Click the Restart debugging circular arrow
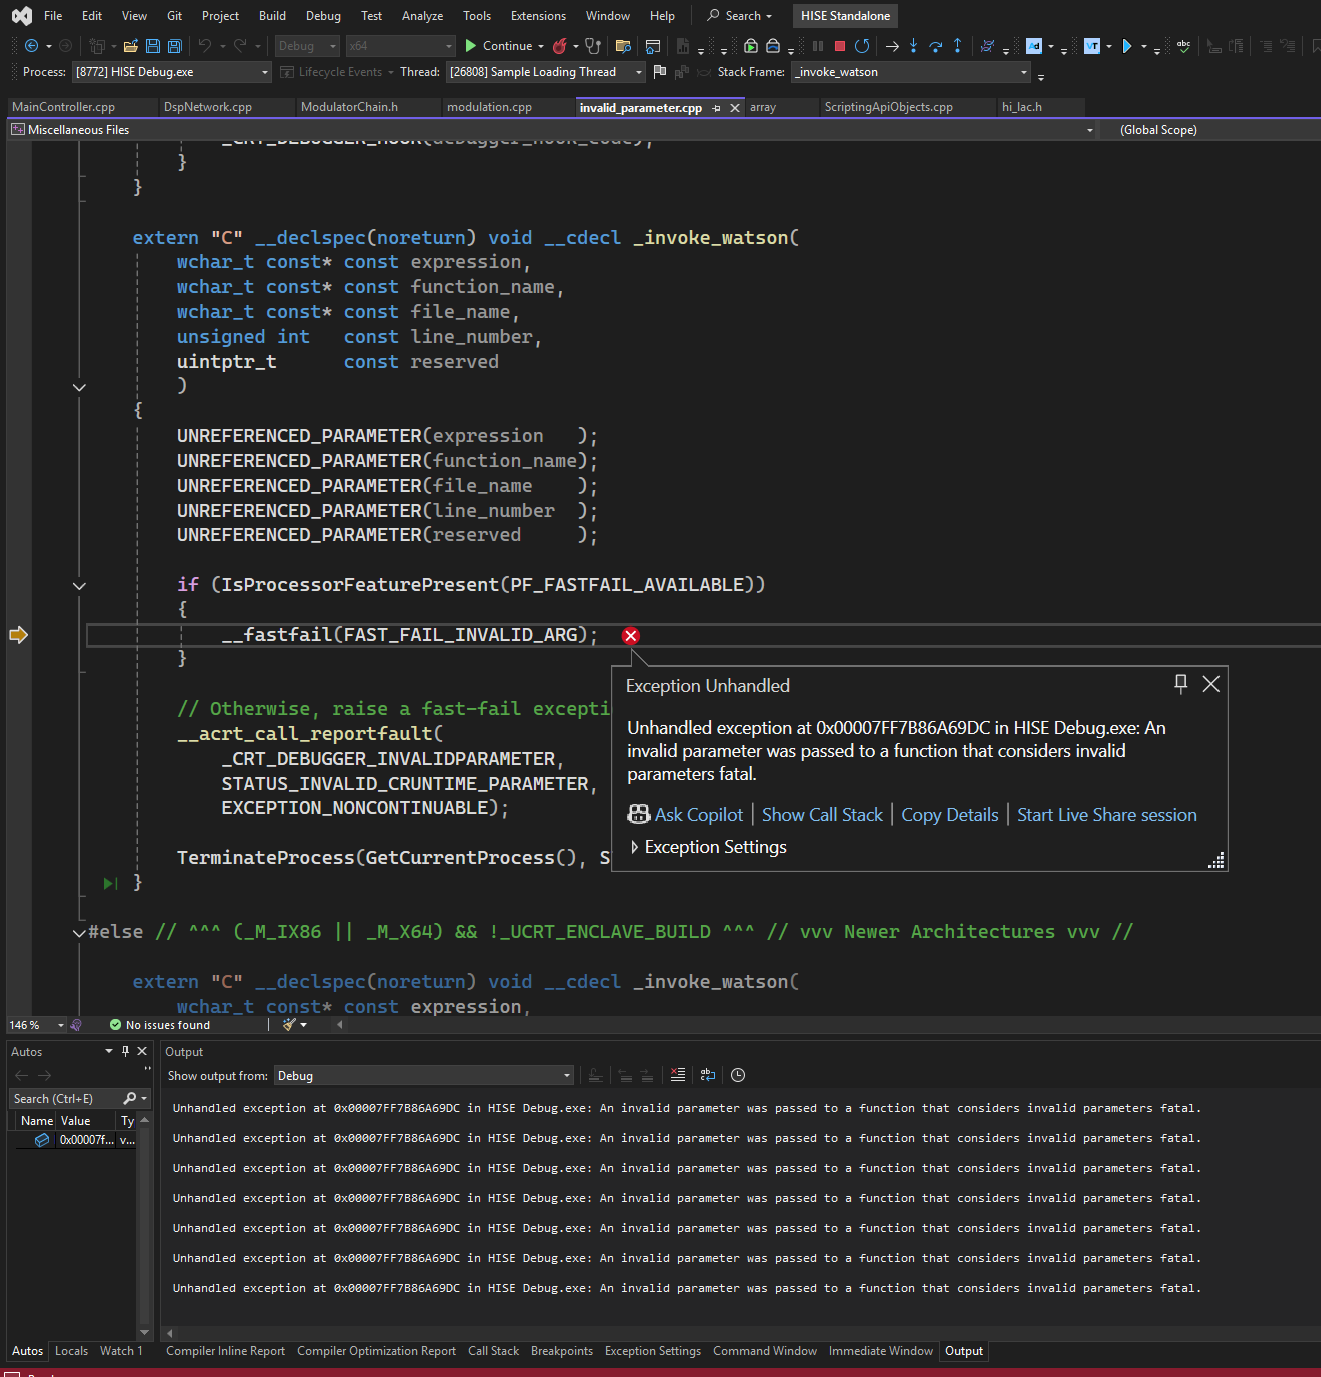This screenshot has height=1377, width=1321. 862,46
